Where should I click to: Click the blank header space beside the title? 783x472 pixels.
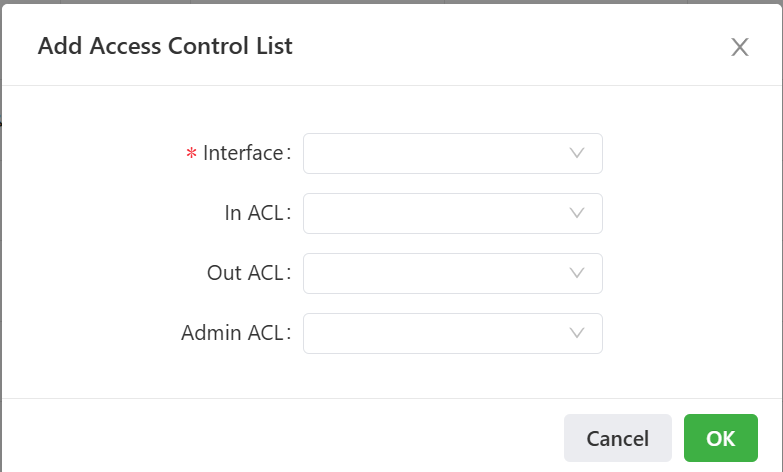point(500,46)
